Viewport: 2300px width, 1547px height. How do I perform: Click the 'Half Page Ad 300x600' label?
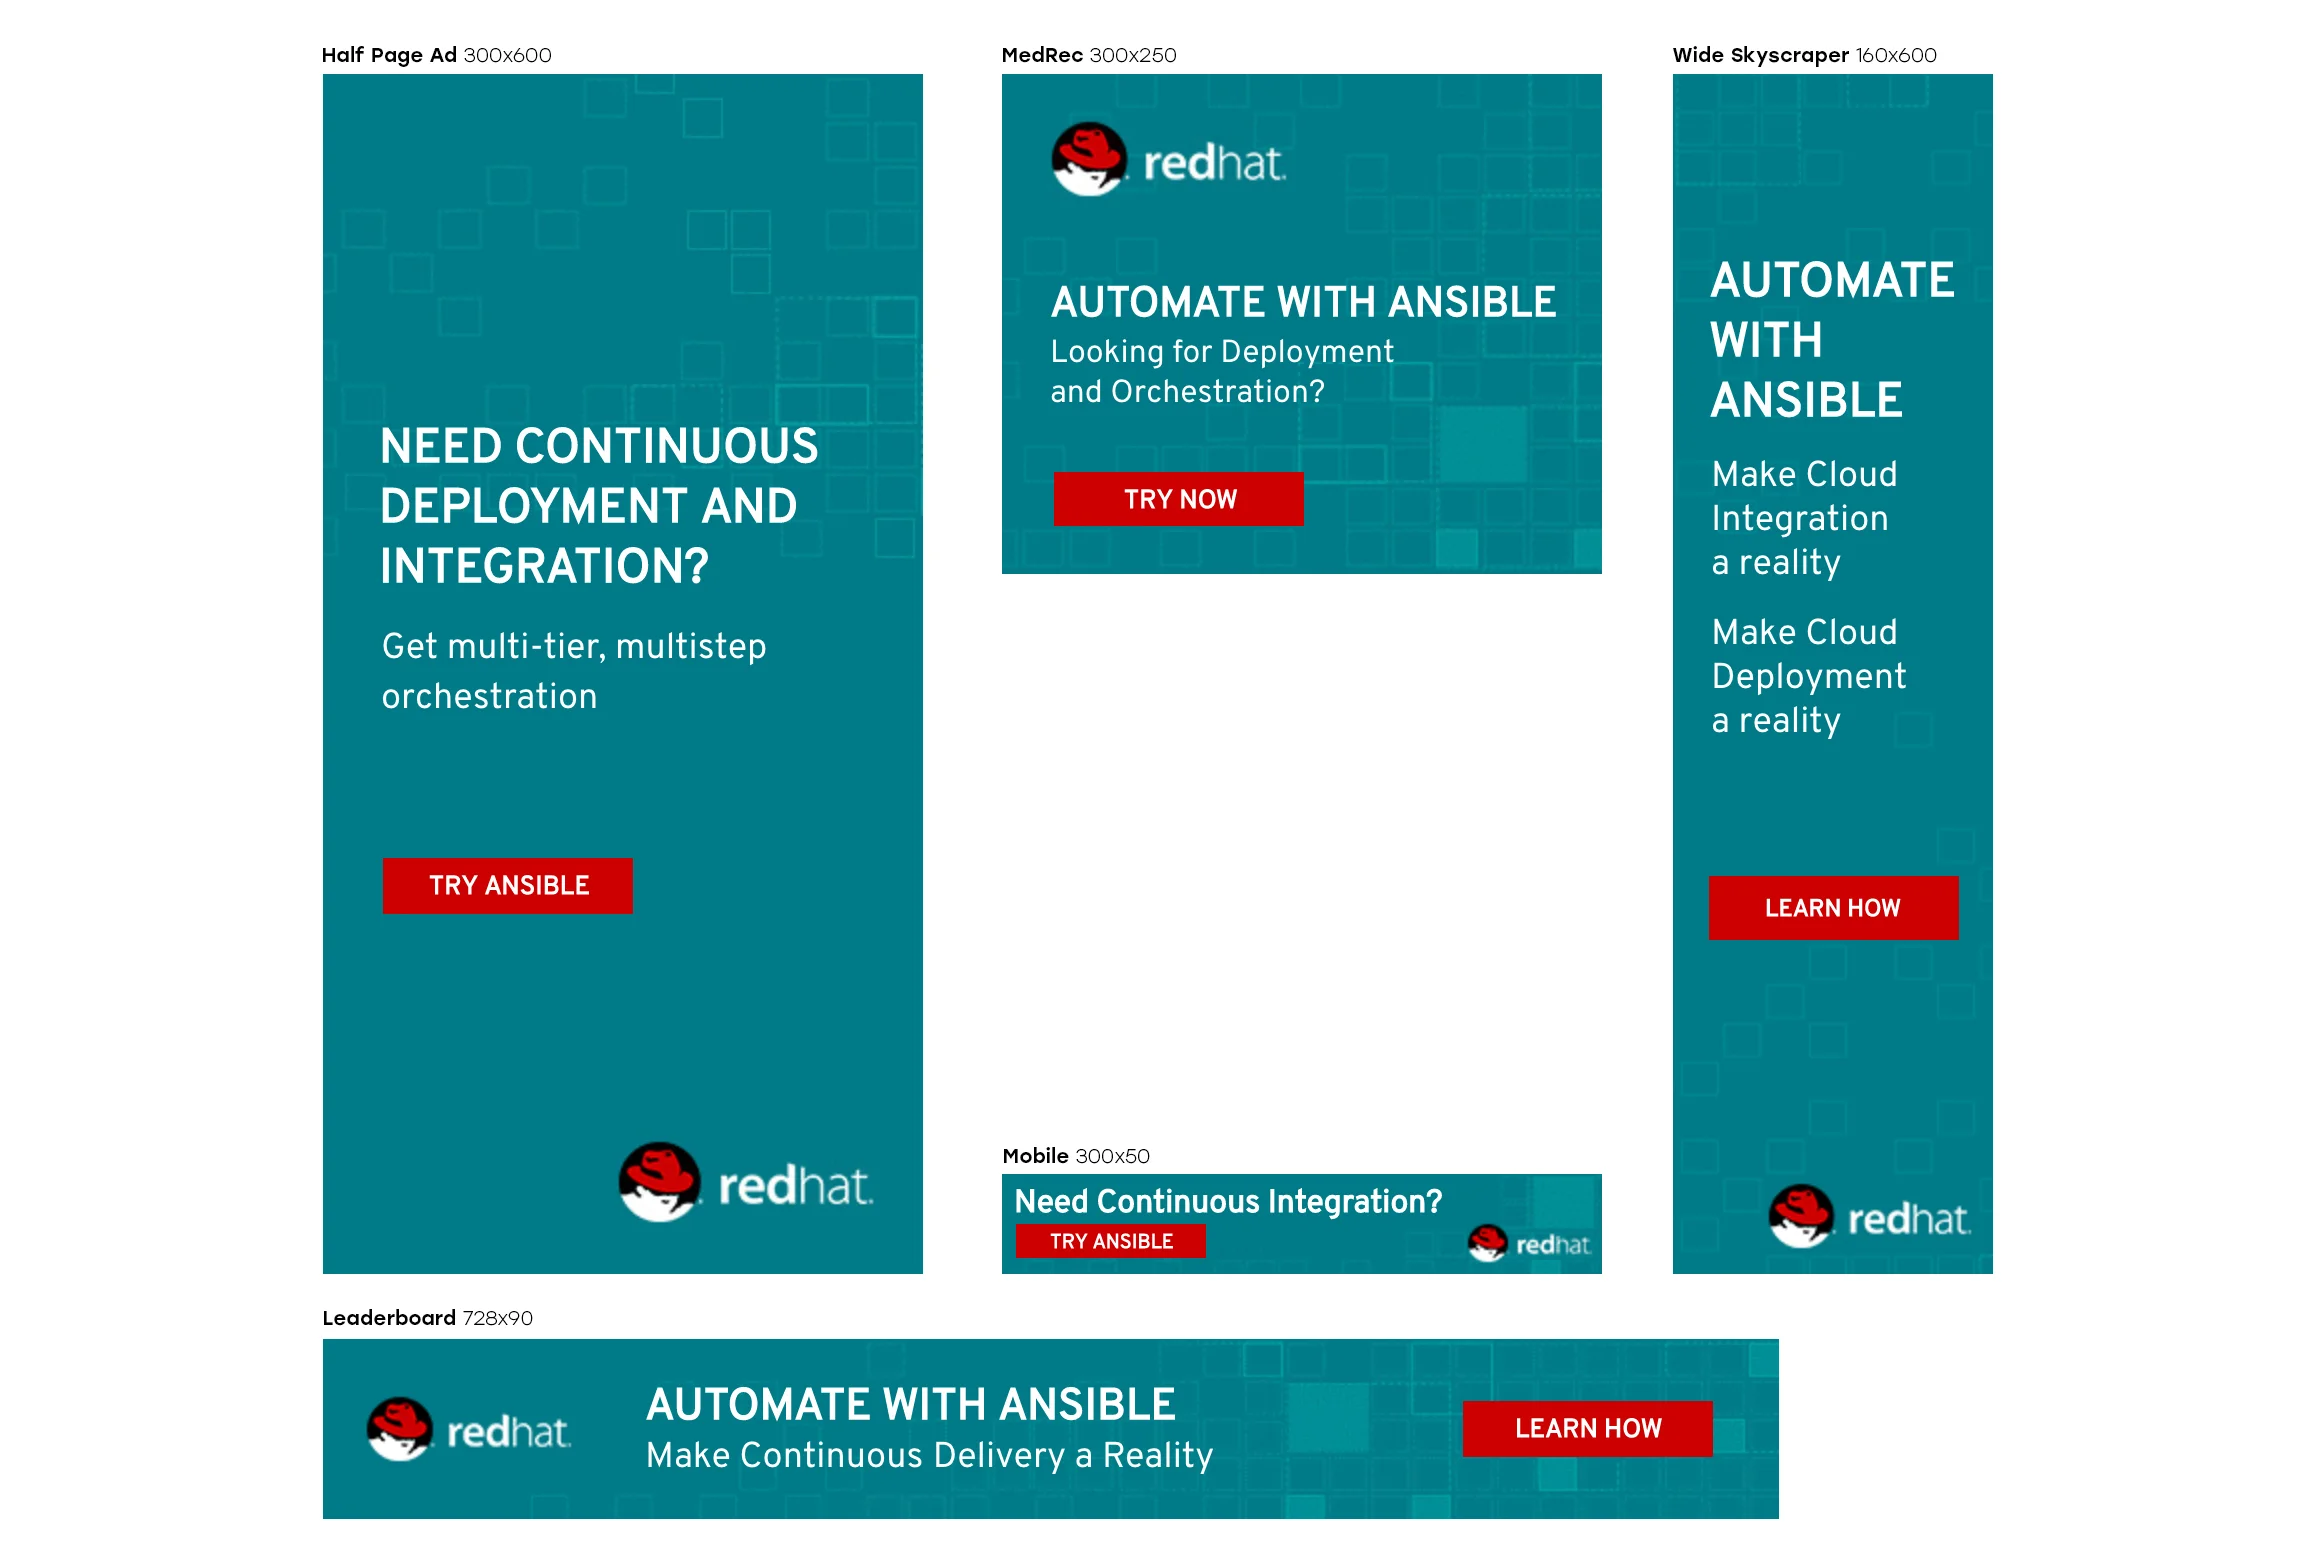click(436, 55)
